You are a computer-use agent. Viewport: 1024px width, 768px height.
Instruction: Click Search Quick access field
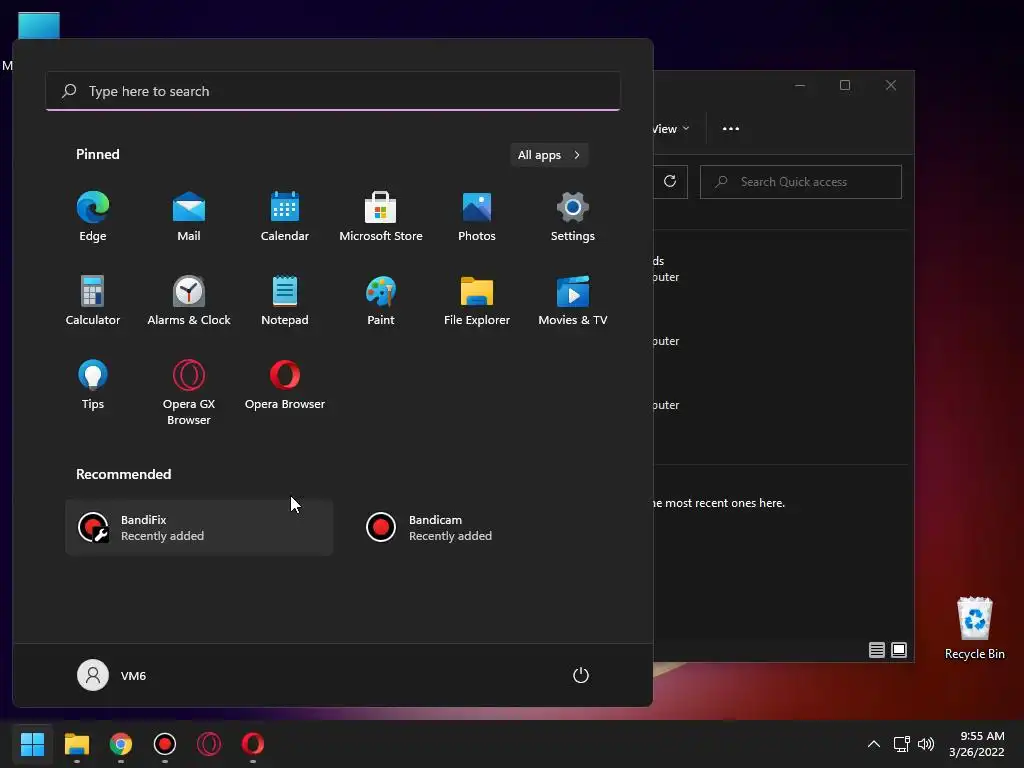point(801,182)
